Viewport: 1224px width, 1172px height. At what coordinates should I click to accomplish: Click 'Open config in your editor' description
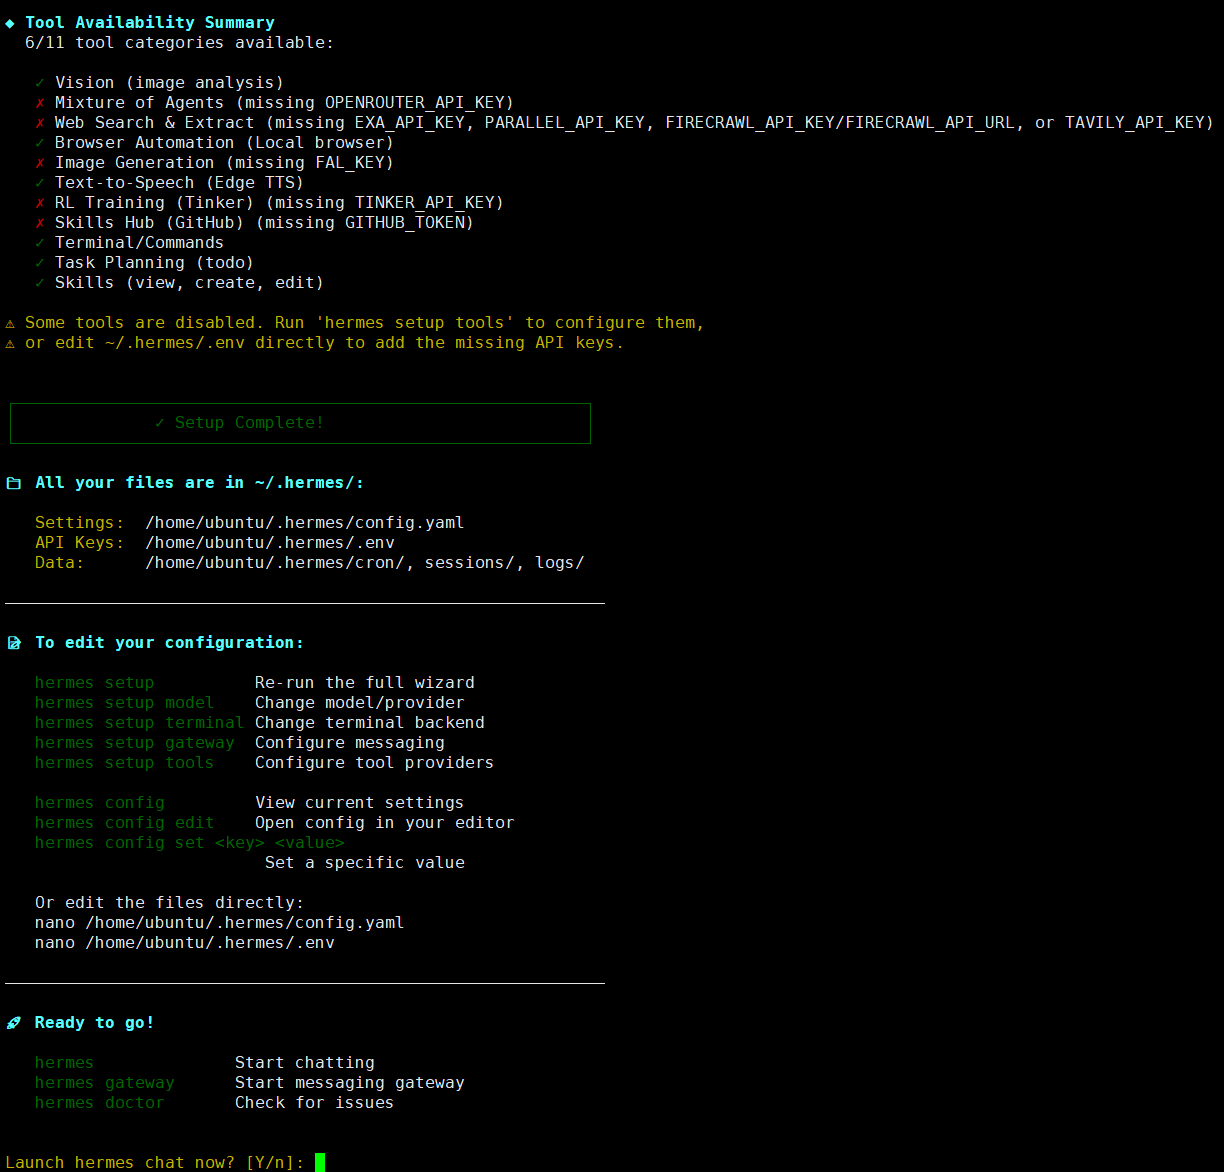385,823
